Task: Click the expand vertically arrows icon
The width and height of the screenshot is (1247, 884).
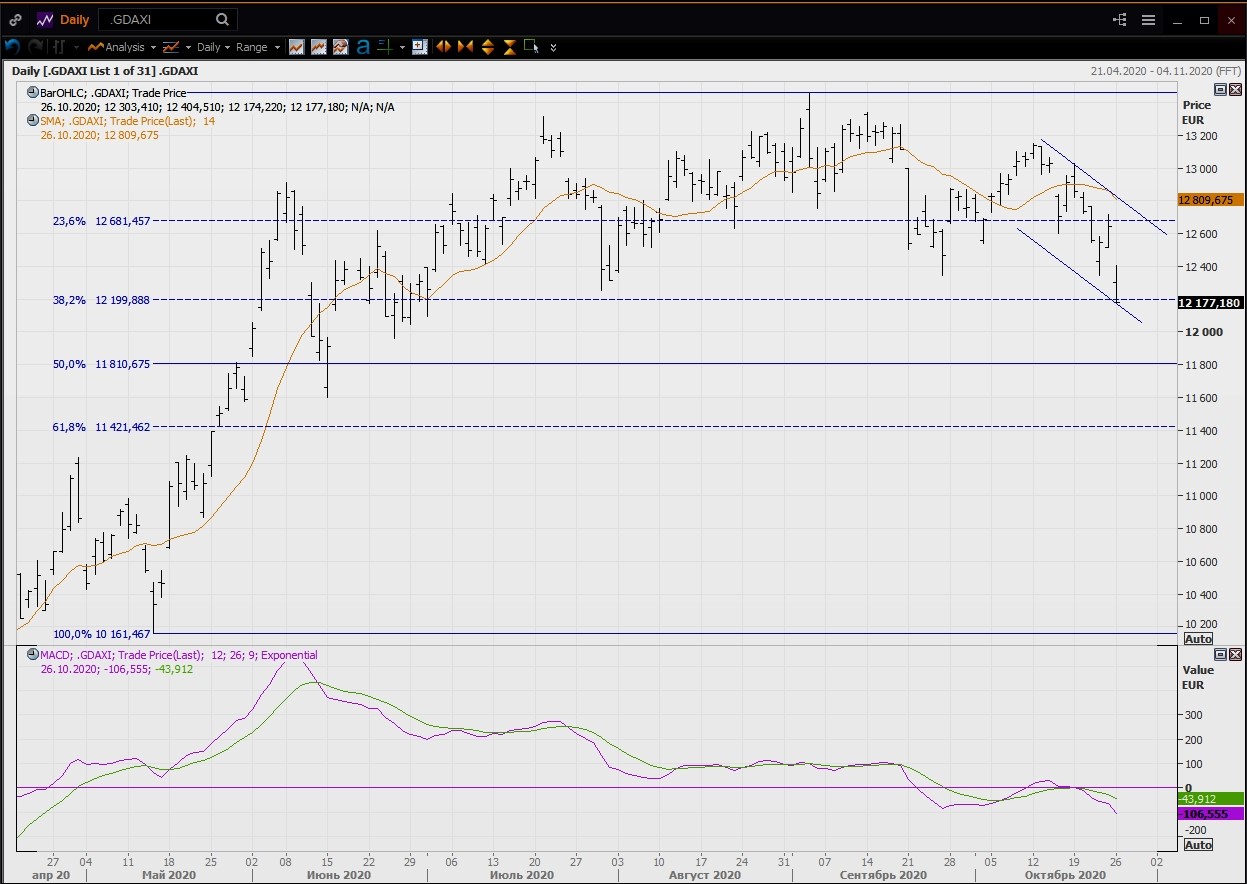Action: coord(487,46)
